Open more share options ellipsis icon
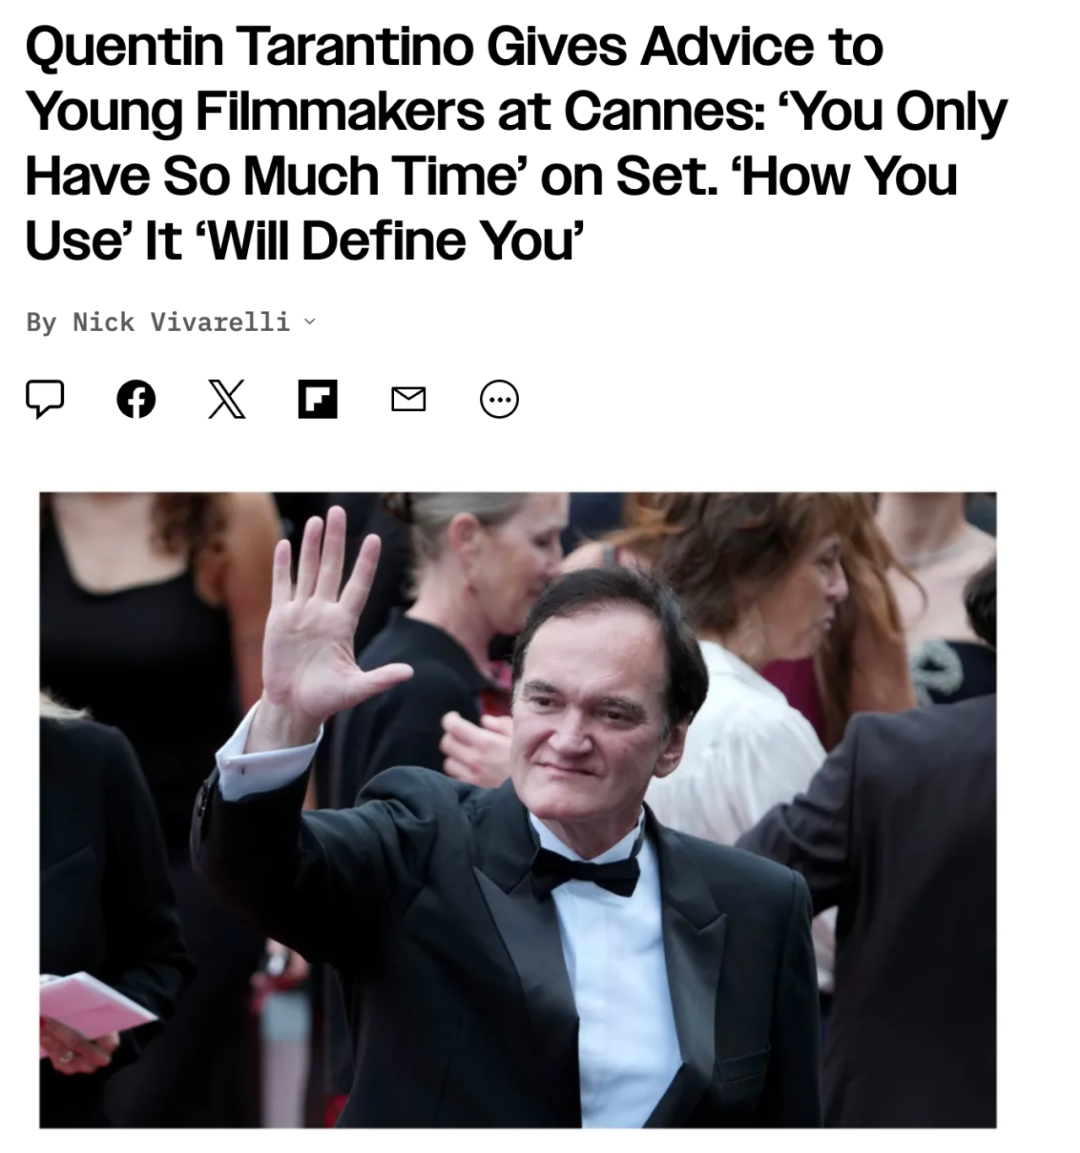This screenshot has height=1153, width=1080. click(x=499, y=399)
